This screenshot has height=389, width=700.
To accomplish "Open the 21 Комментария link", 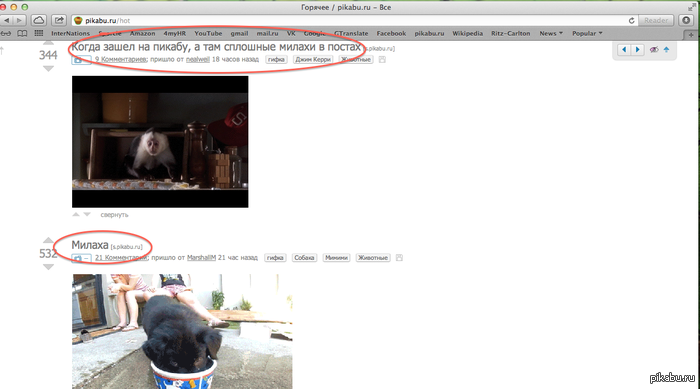I will pyautogui.click(x=121, y=258).
